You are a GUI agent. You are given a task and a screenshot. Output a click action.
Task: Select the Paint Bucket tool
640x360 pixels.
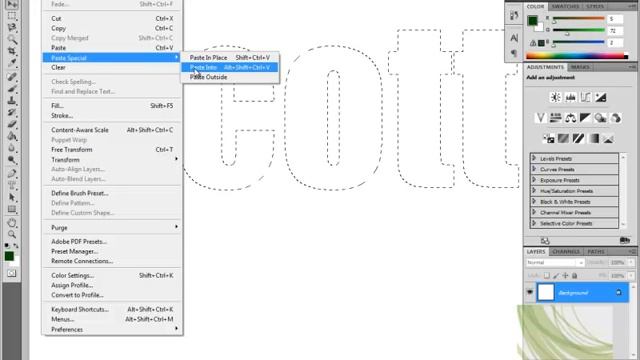[12, 136]
